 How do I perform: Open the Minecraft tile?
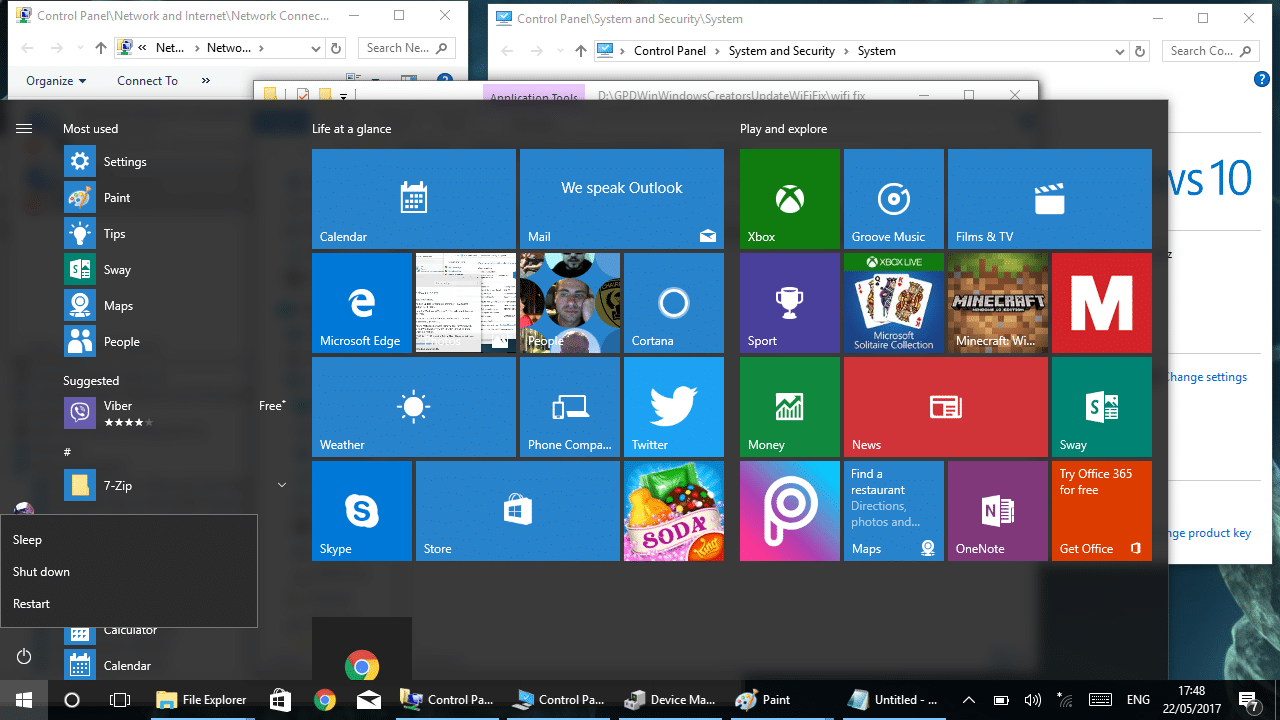pyautogui.click(x=998, y=303)
